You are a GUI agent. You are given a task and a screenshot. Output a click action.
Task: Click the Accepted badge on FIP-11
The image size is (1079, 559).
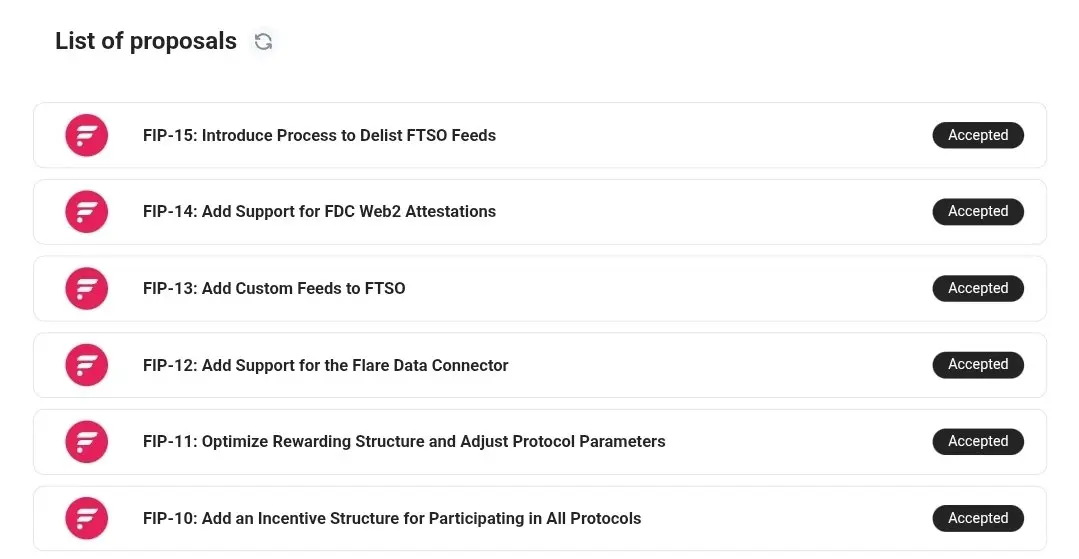[x=977, y=441]
